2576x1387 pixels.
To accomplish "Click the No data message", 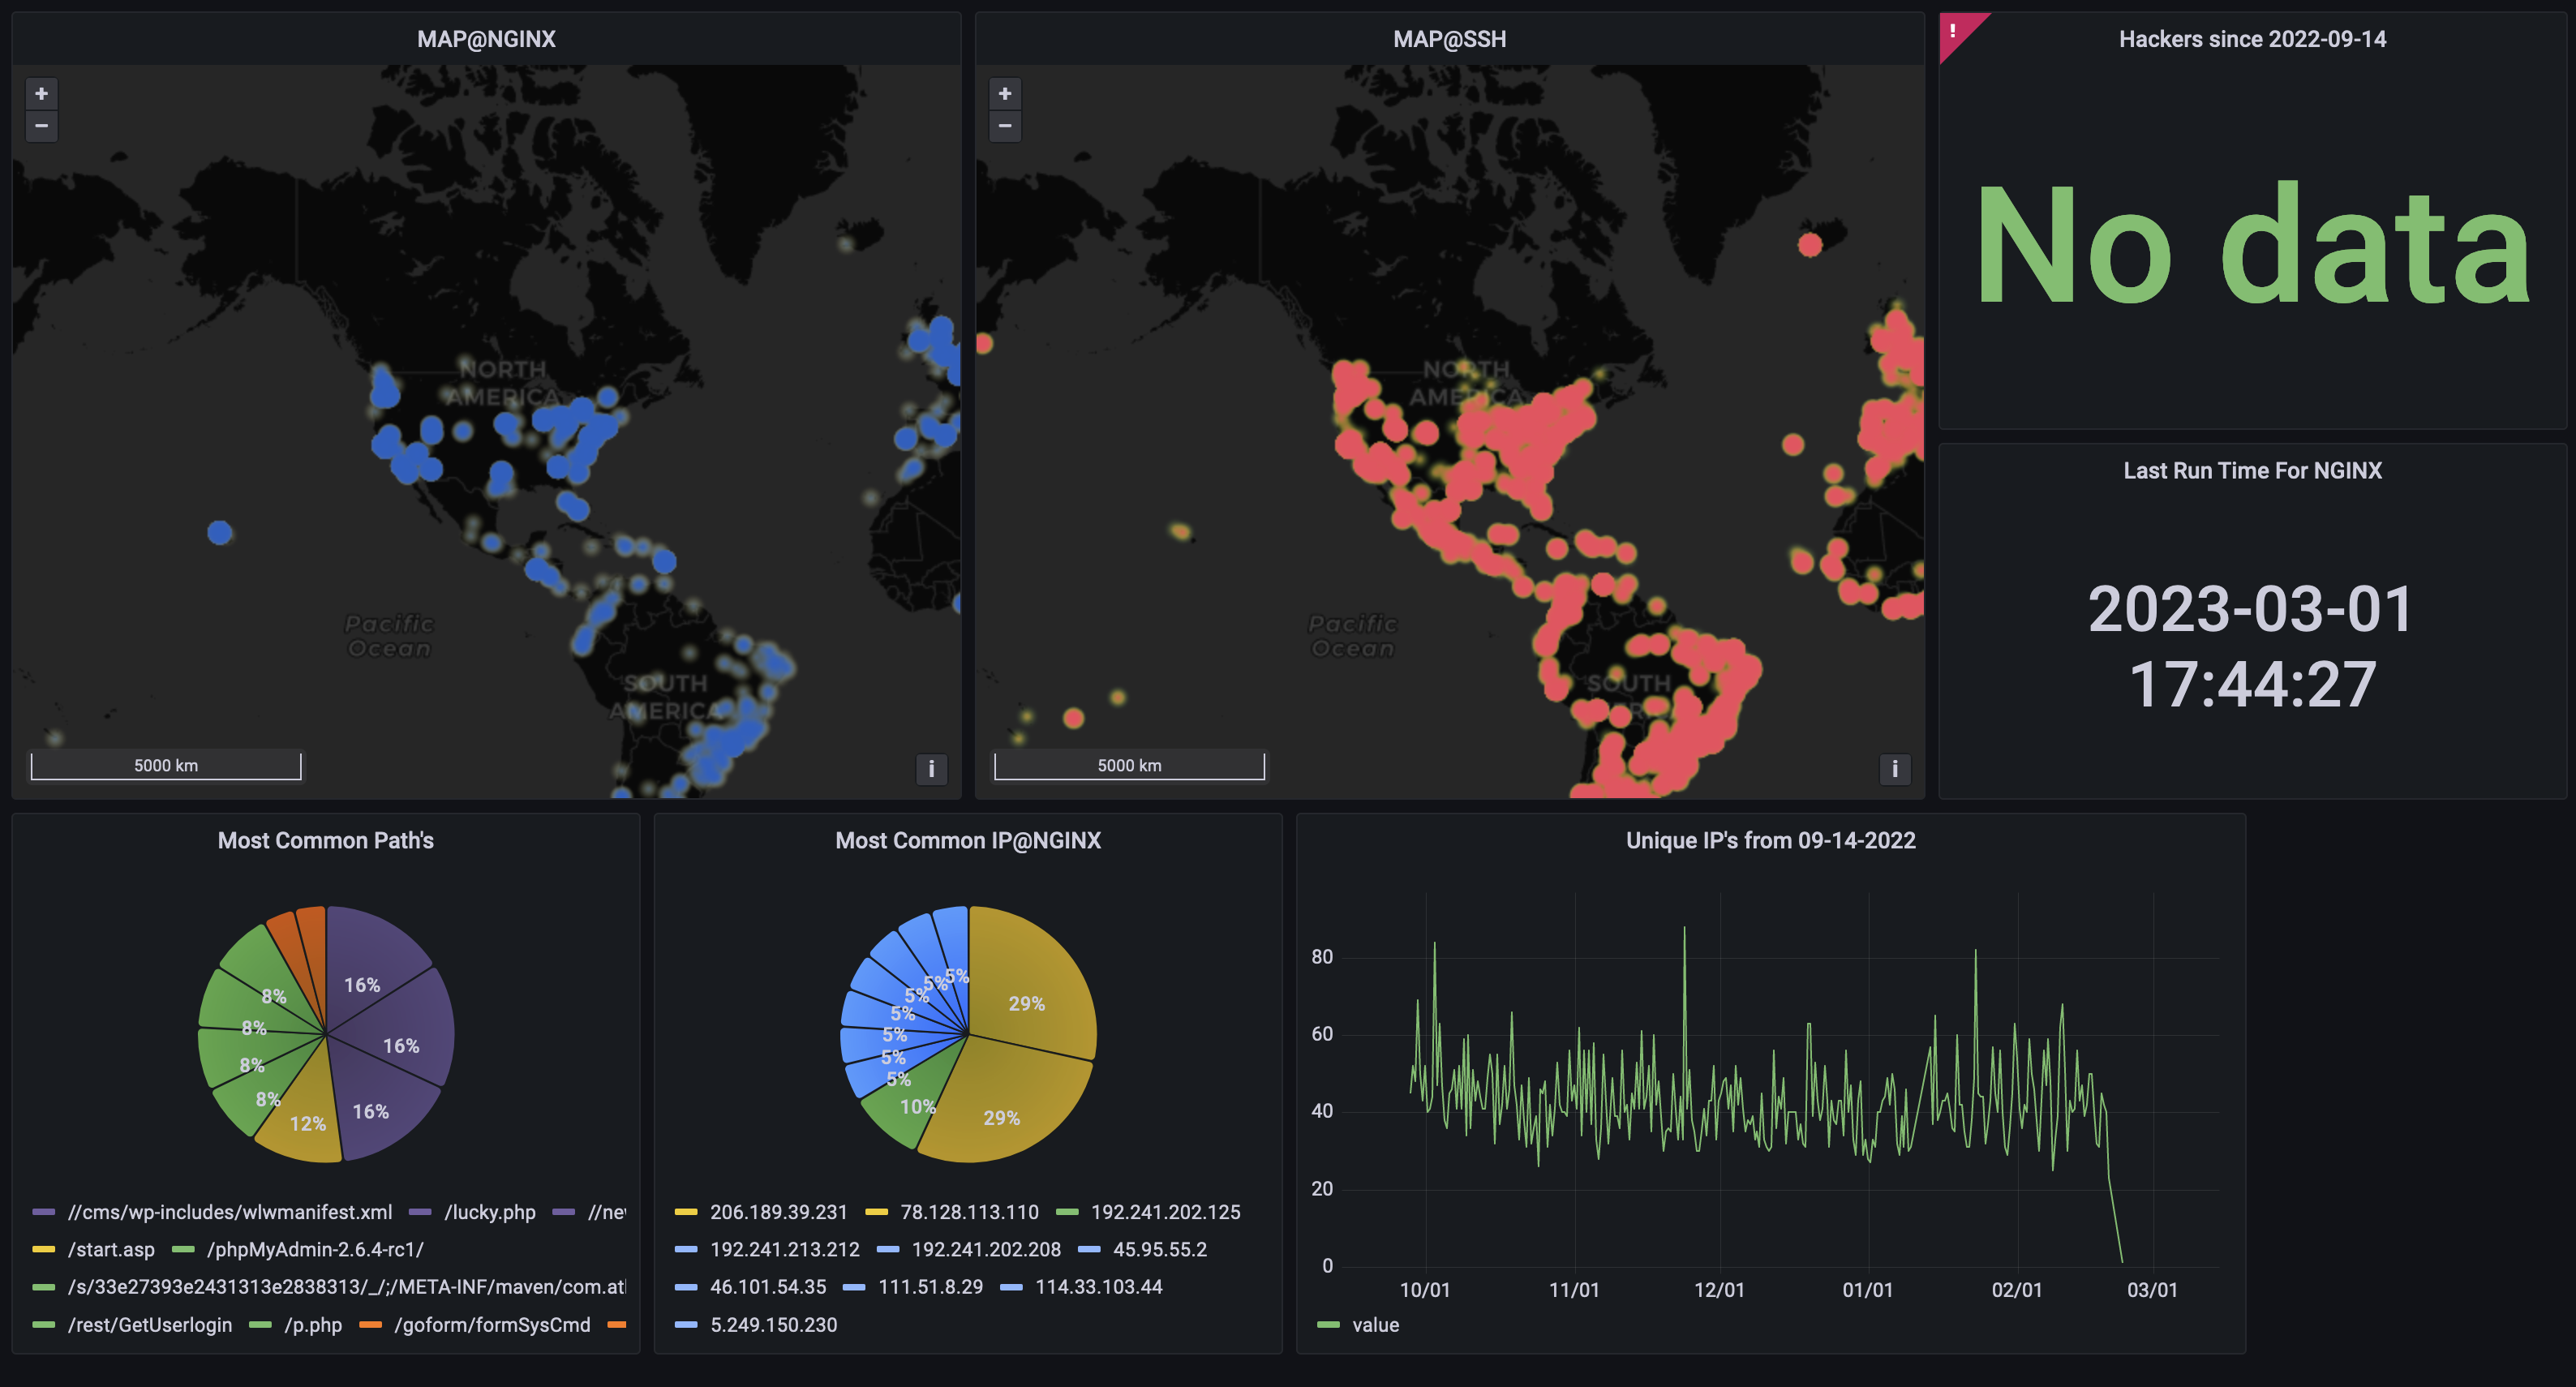I will pyautogui.click(x=2252, y=245).
